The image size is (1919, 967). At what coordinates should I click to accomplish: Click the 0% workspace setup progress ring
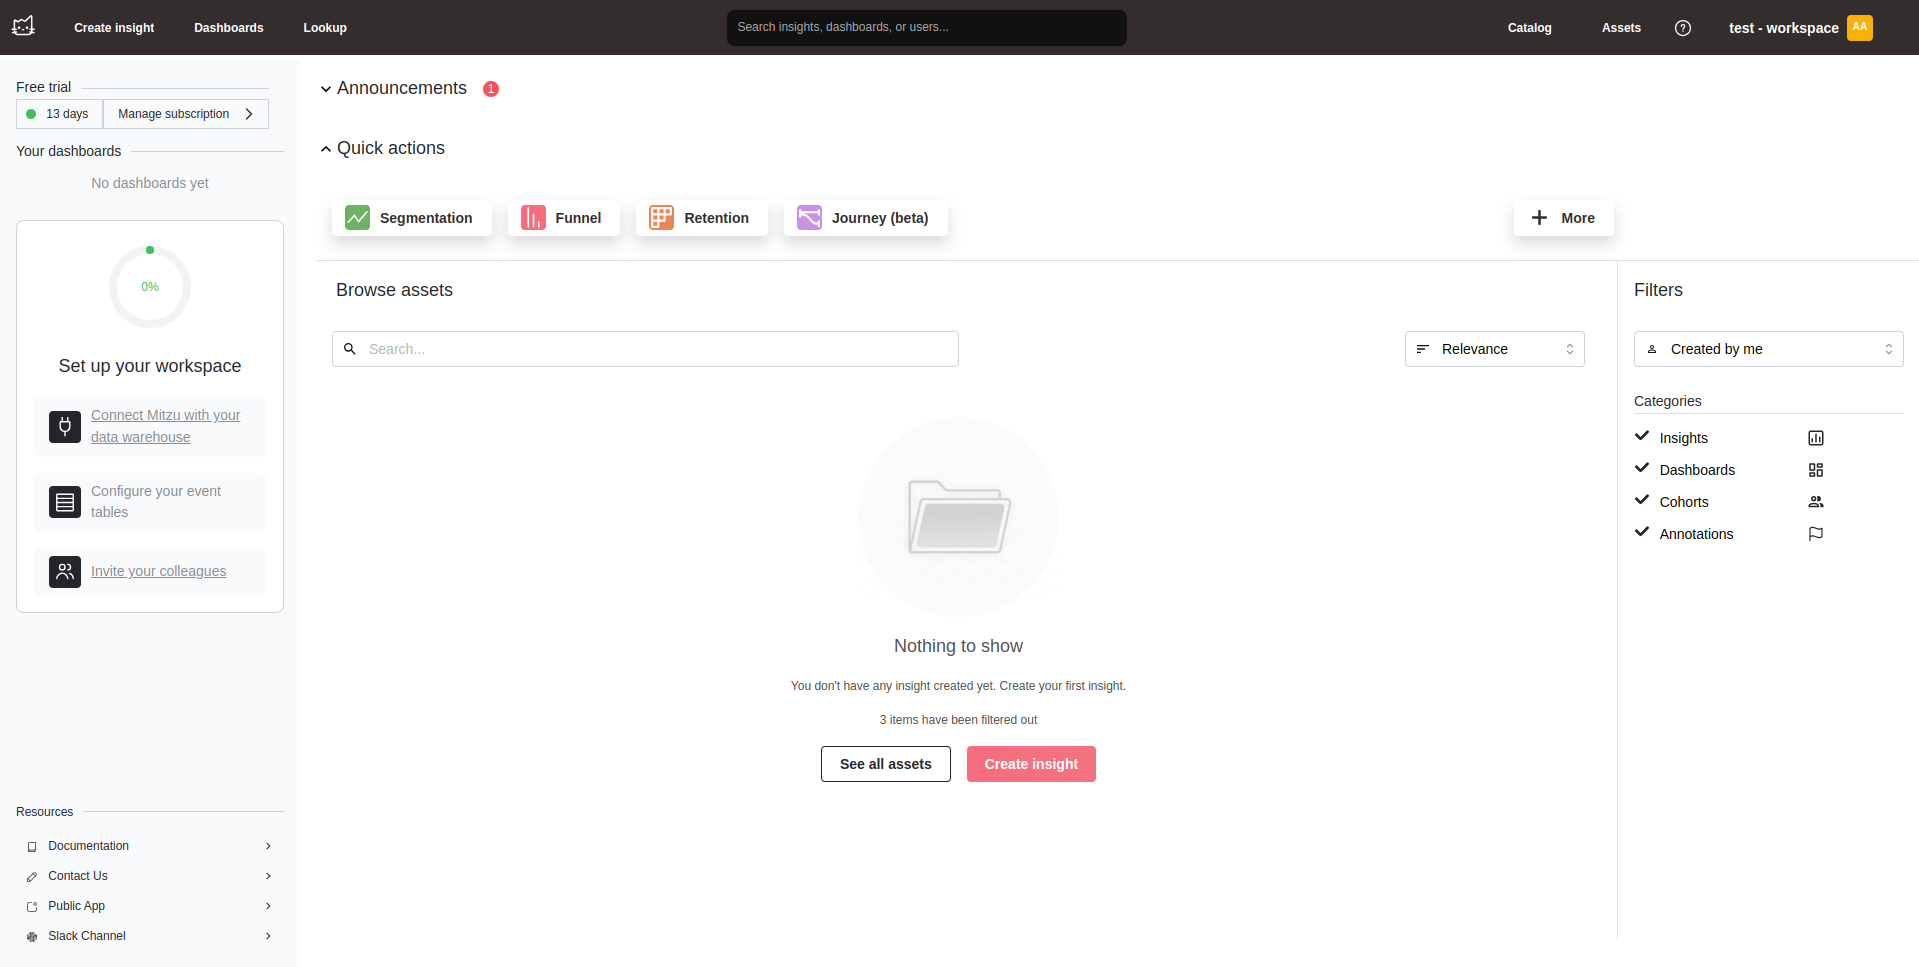coord(149,286)
